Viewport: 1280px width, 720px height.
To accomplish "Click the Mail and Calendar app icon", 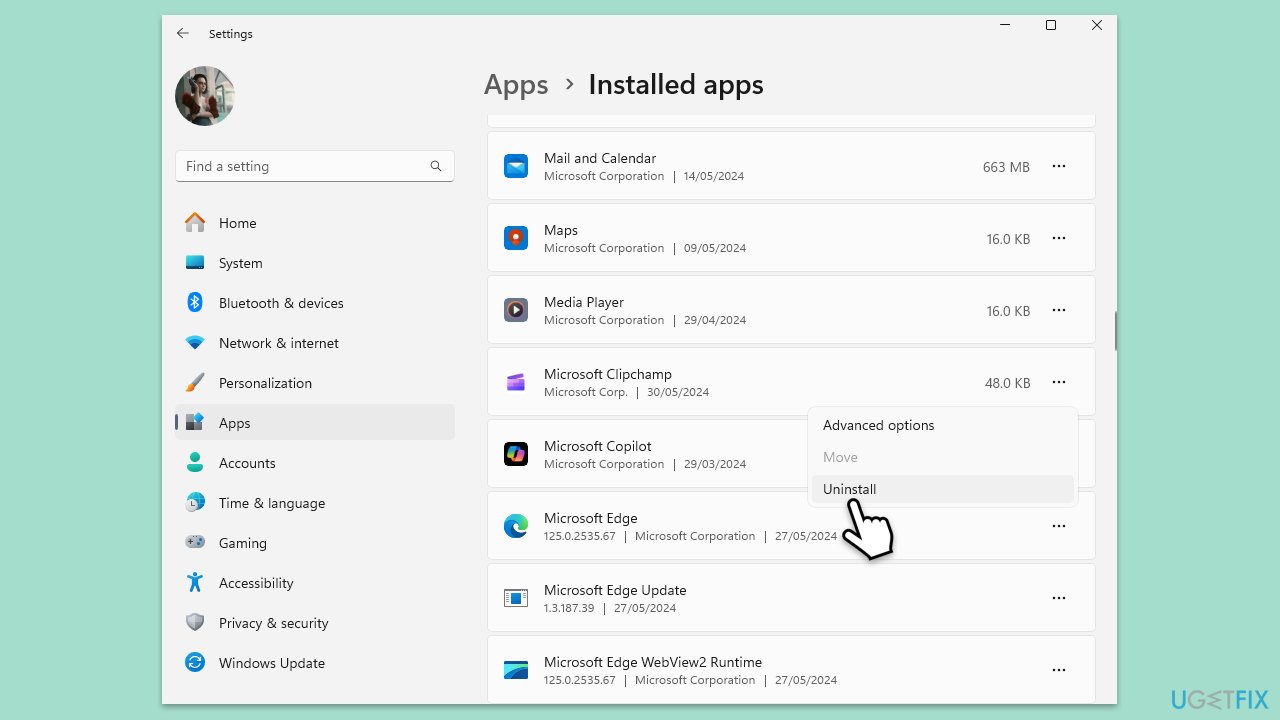I will click(x=516, y=166).
